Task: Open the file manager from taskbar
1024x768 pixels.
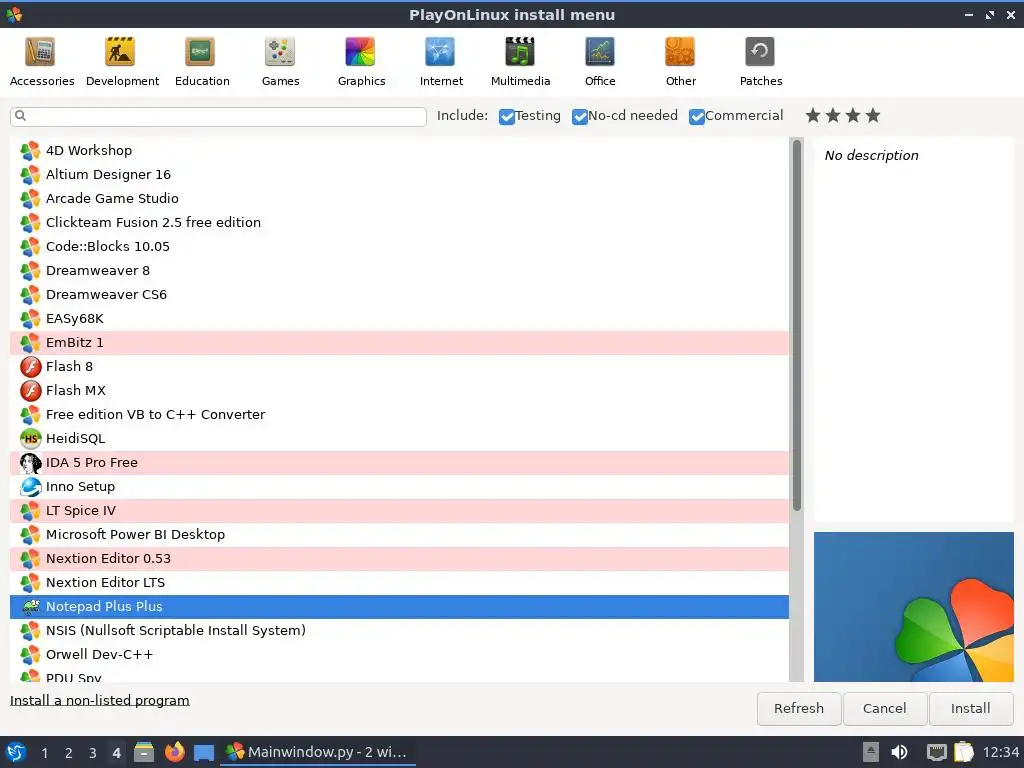Action: pyautogui.click(x=144, y=752)
